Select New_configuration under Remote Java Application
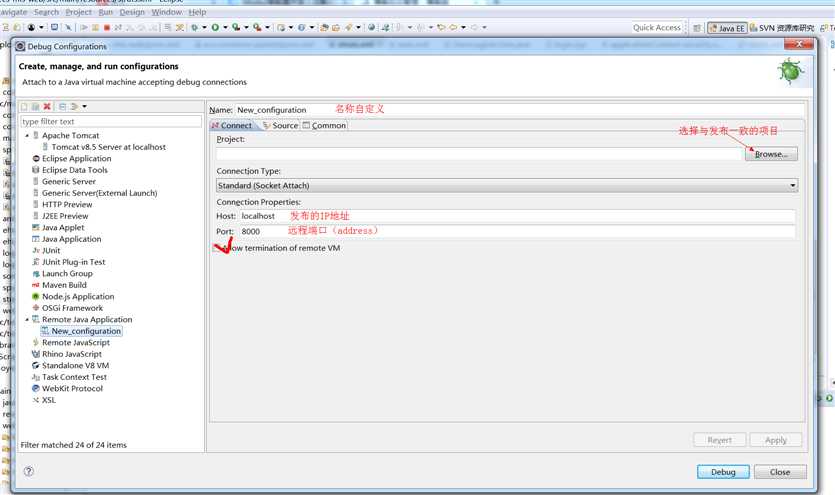 pos(81,331)
